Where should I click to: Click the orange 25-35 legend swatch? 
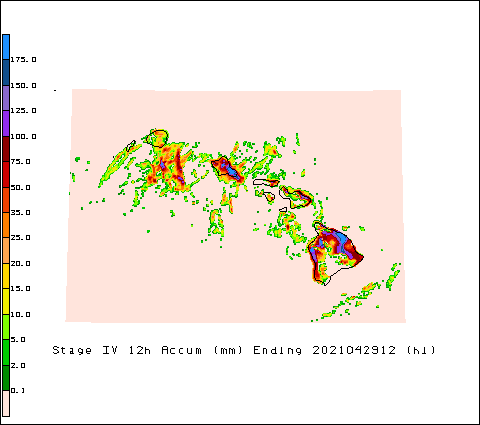point(6,225)
